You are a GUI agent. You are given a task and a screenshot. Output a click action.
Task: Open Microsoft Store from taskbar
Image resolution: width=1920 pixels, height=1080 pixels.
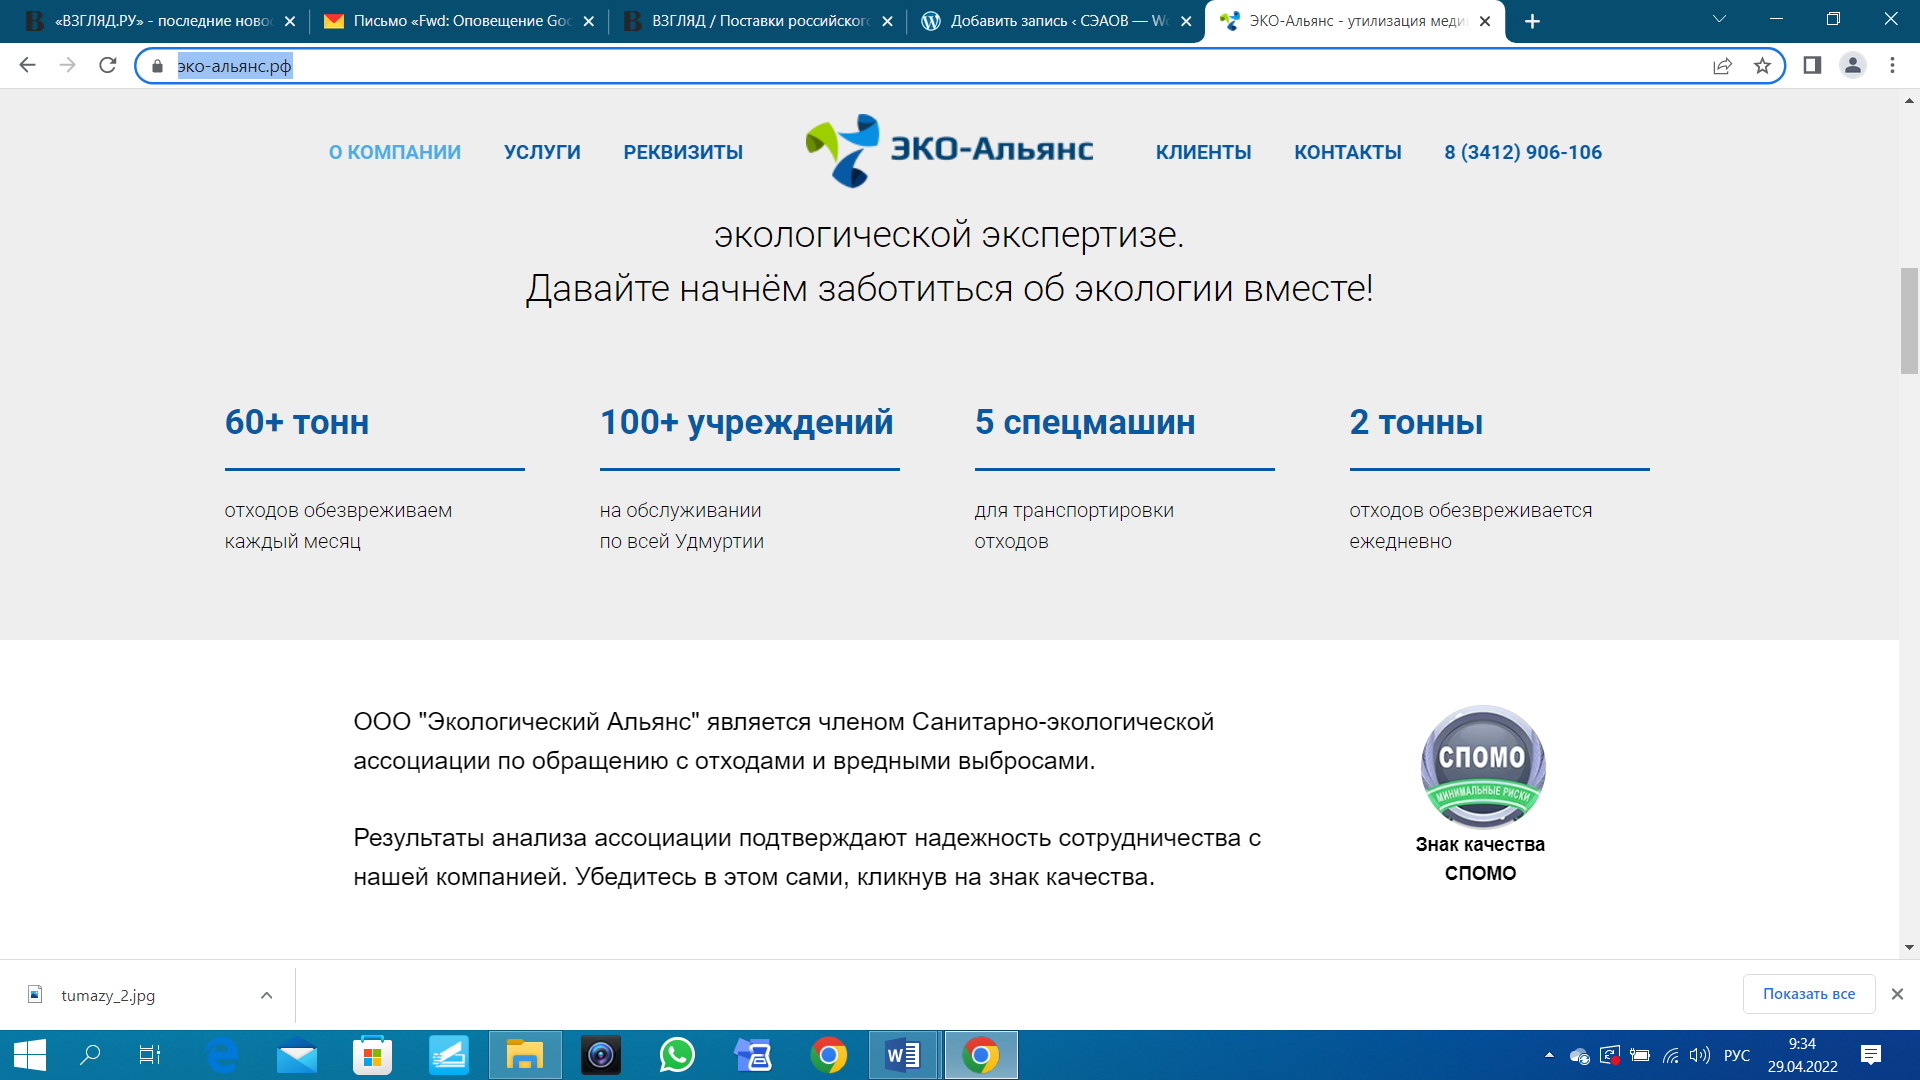coord(372,1055)
